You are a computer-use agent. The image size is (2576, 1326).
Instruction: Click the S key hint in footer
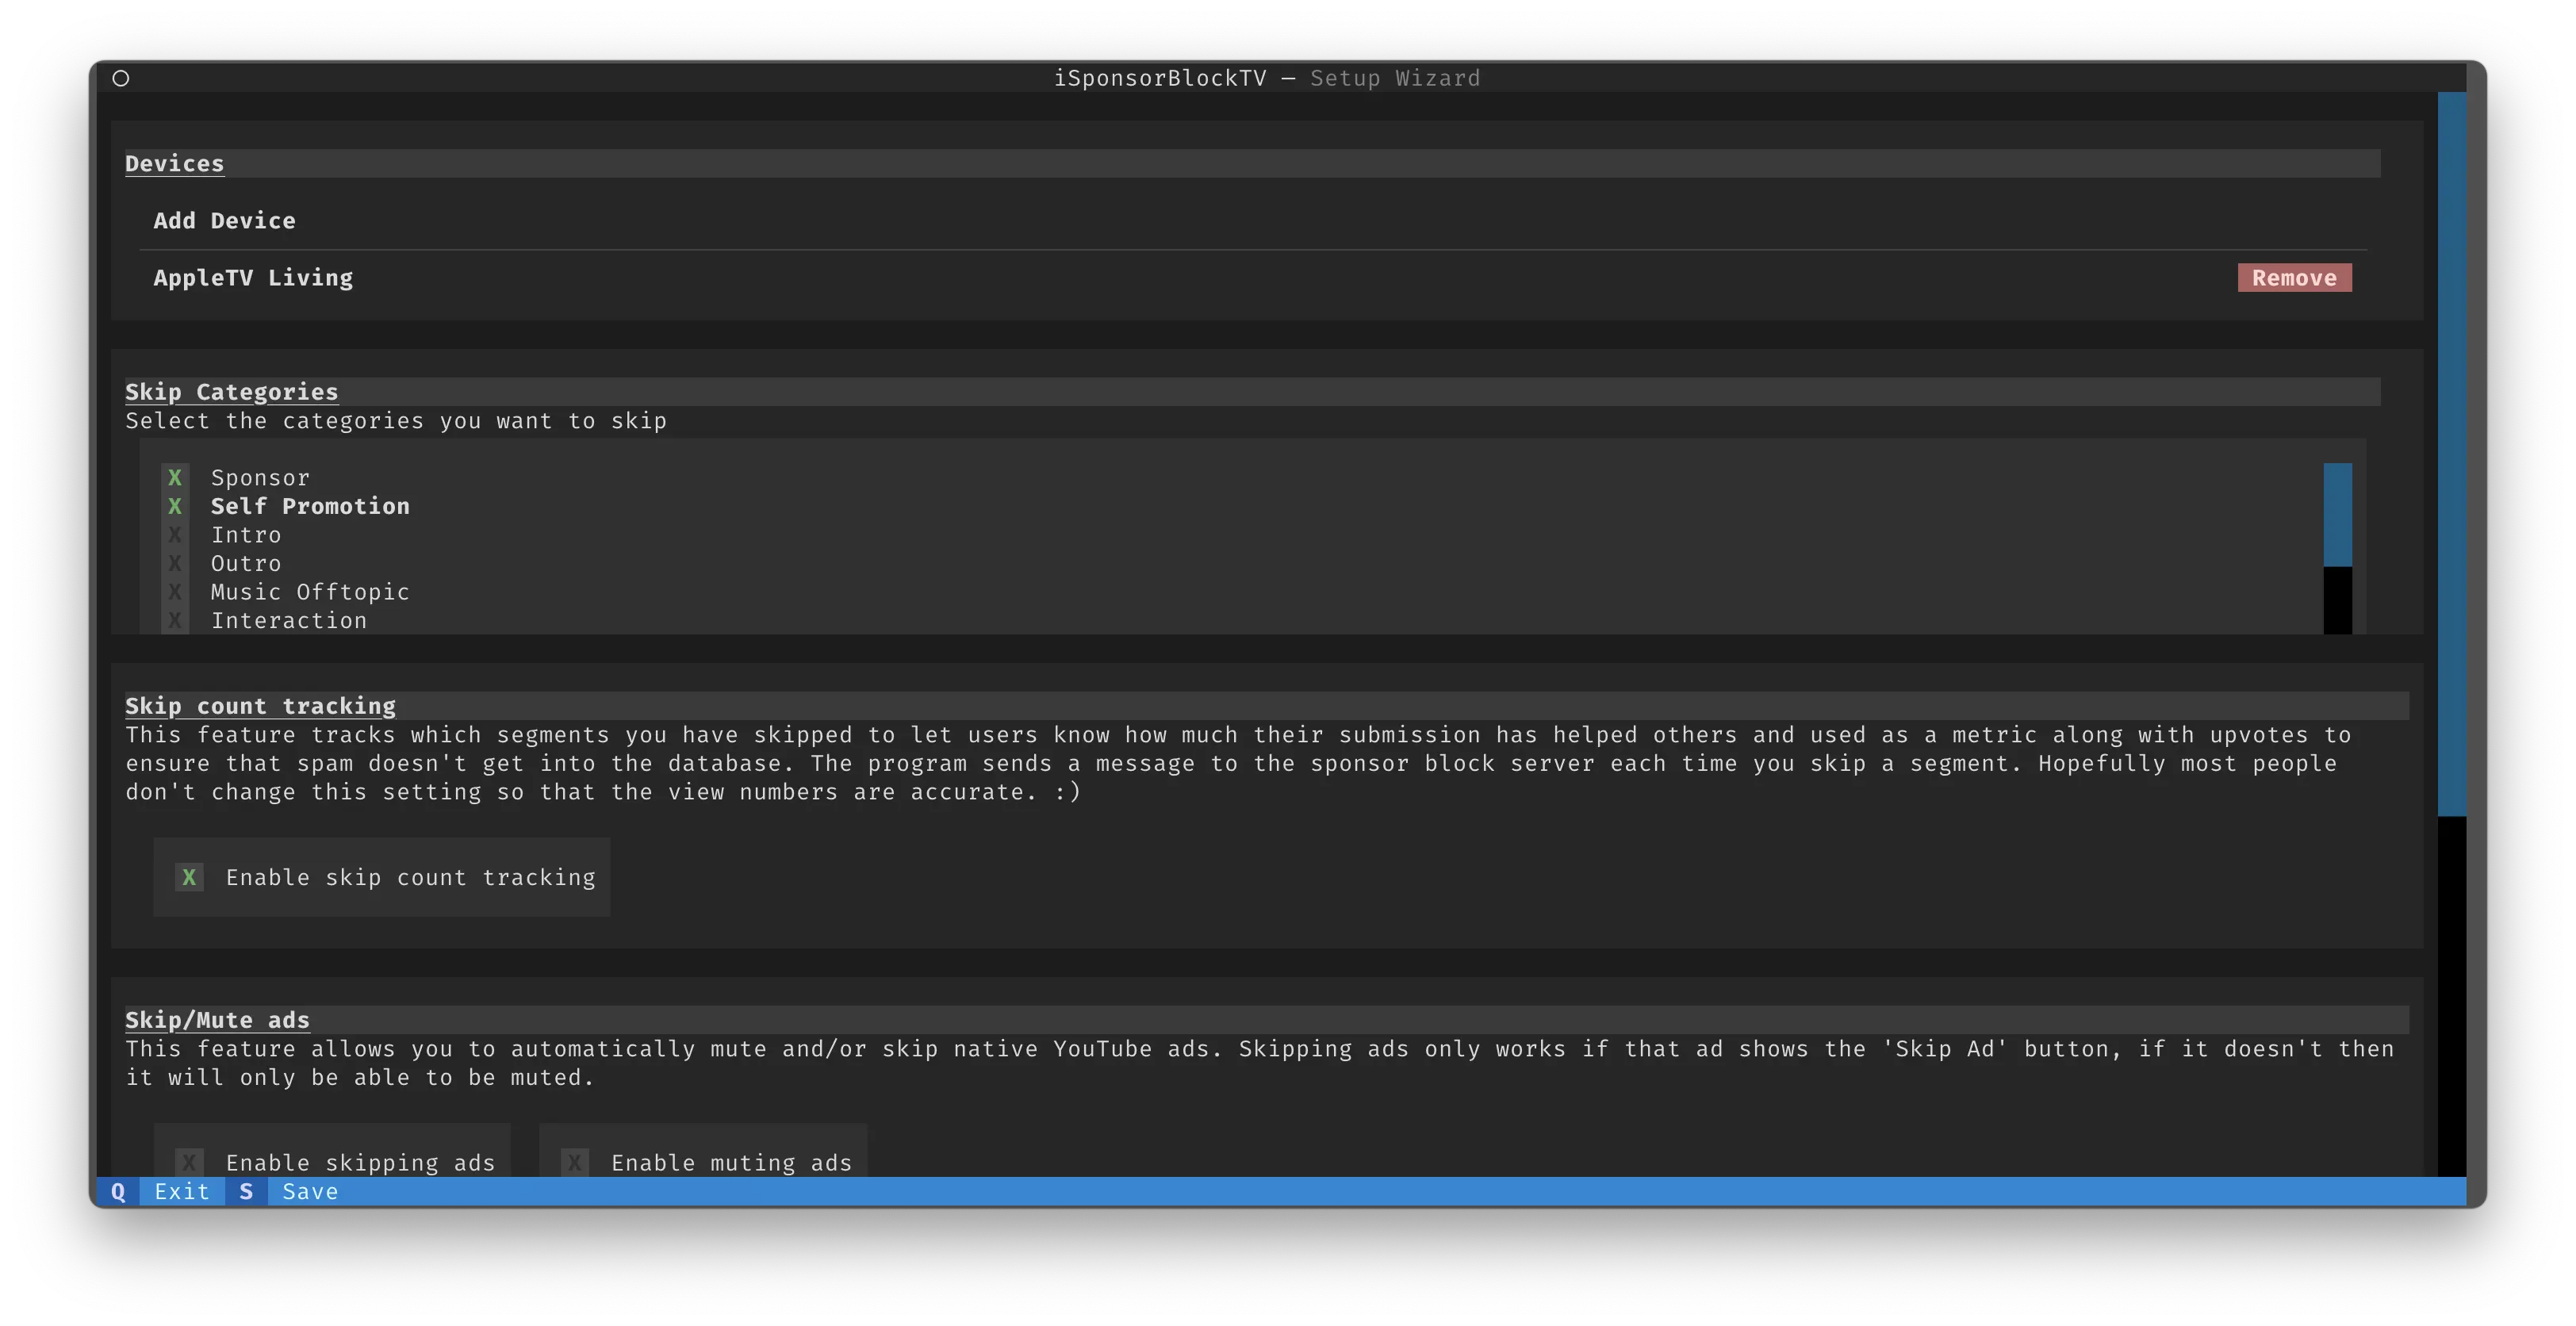[x=246, y=1191]
